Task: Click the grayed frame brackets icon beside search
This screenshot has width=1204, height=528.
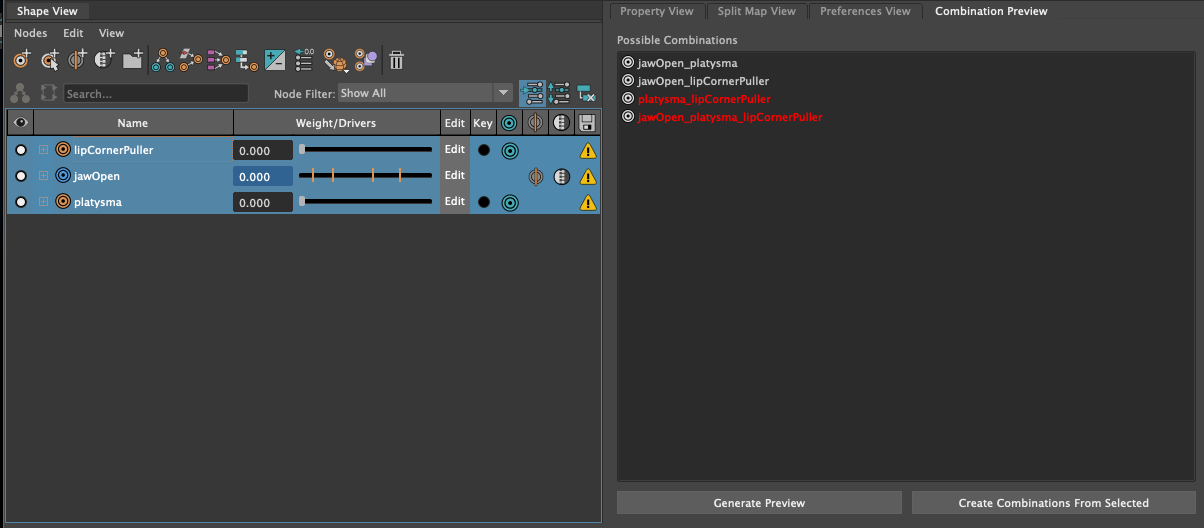Action: (x=48, y=93)
